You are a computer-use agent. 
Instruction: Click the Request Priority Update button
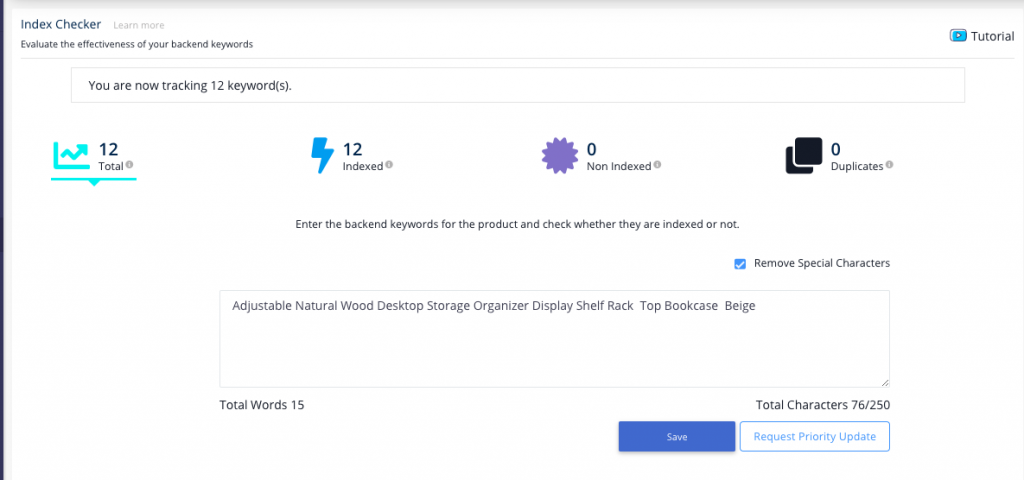(x=814, y=437)
